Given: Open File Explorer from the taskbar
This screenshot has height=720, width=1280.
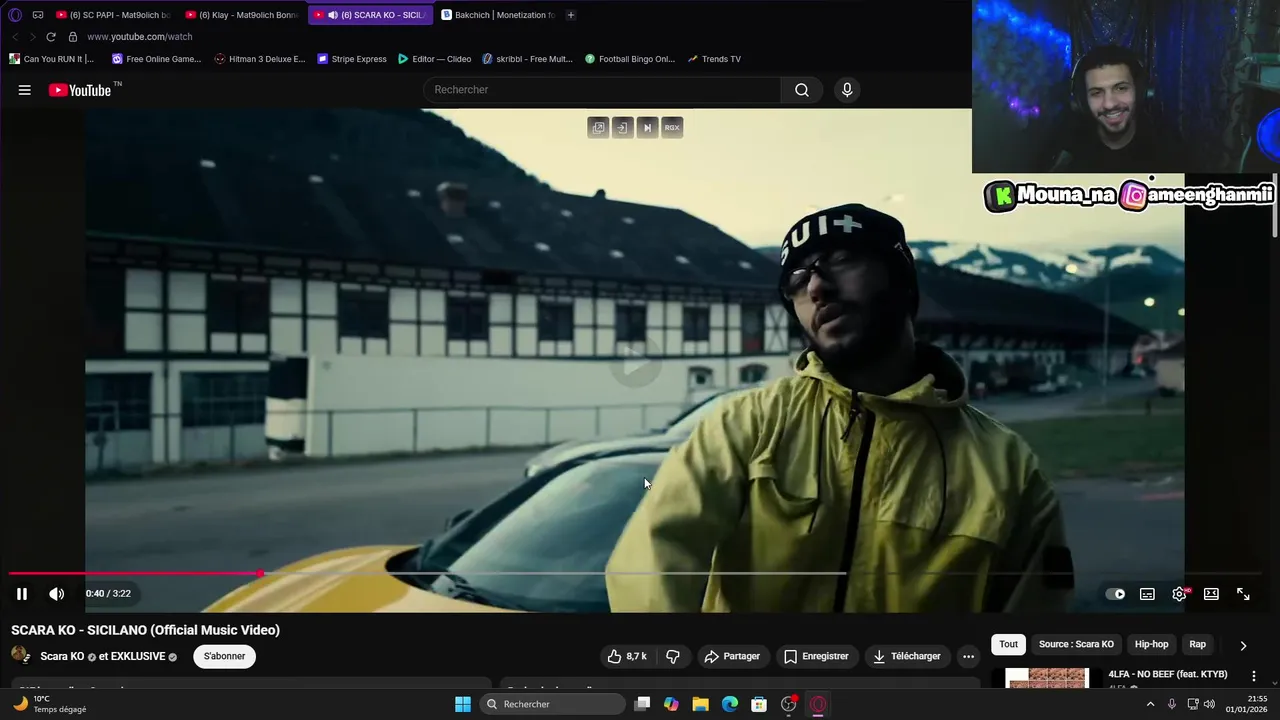Looking at the screenshot, I should (700, 704).
